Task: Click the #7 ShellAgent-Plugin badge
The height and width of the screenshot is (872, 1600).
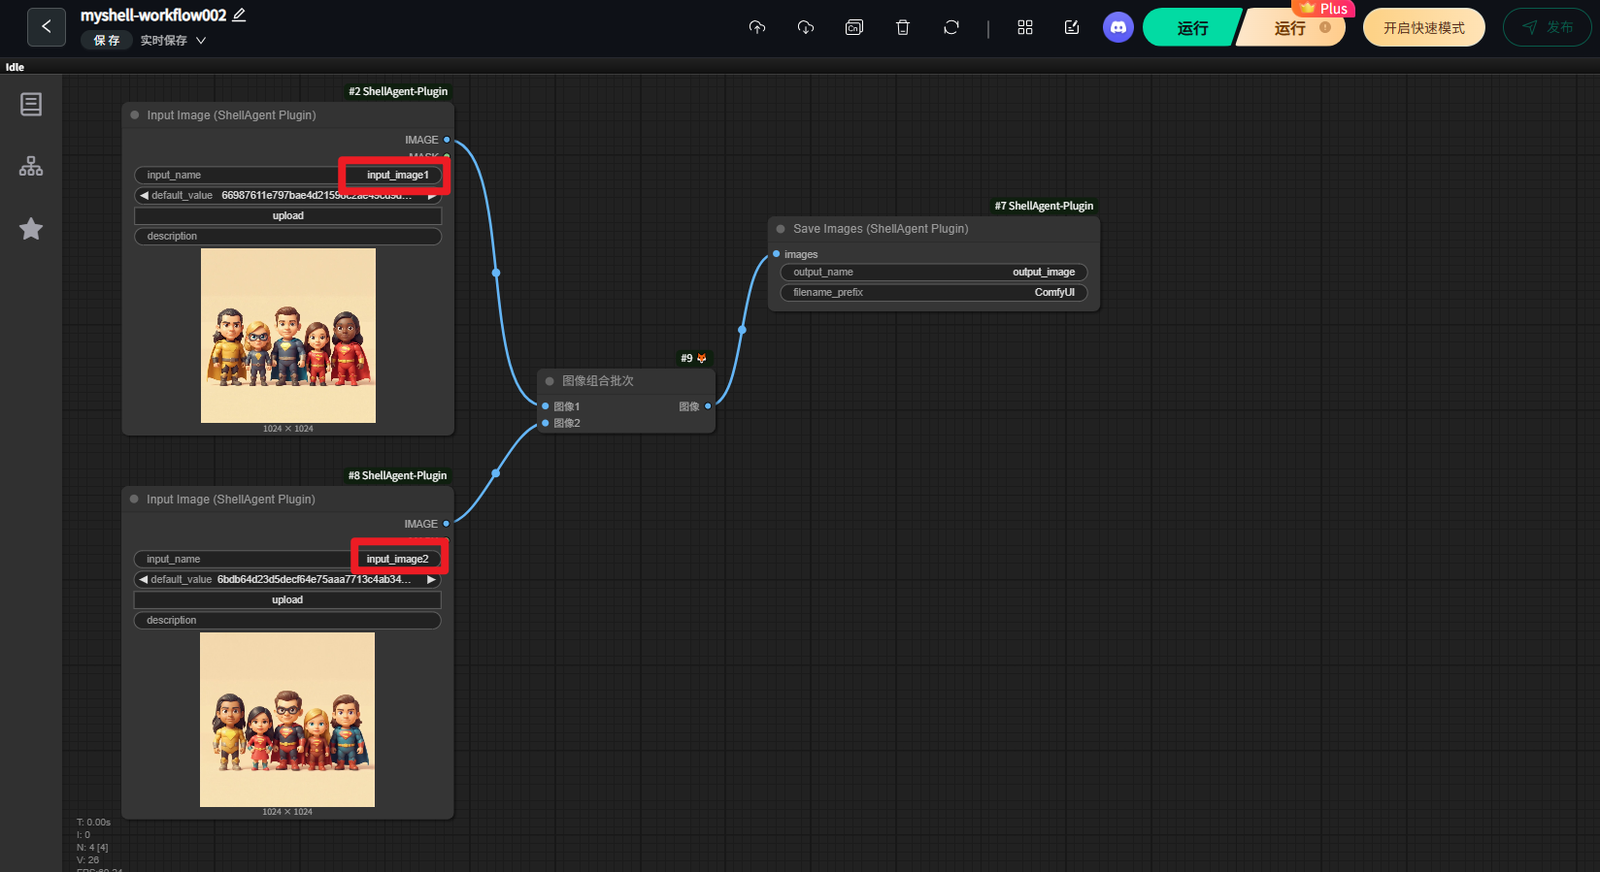Action: [x=1044, y=206]
